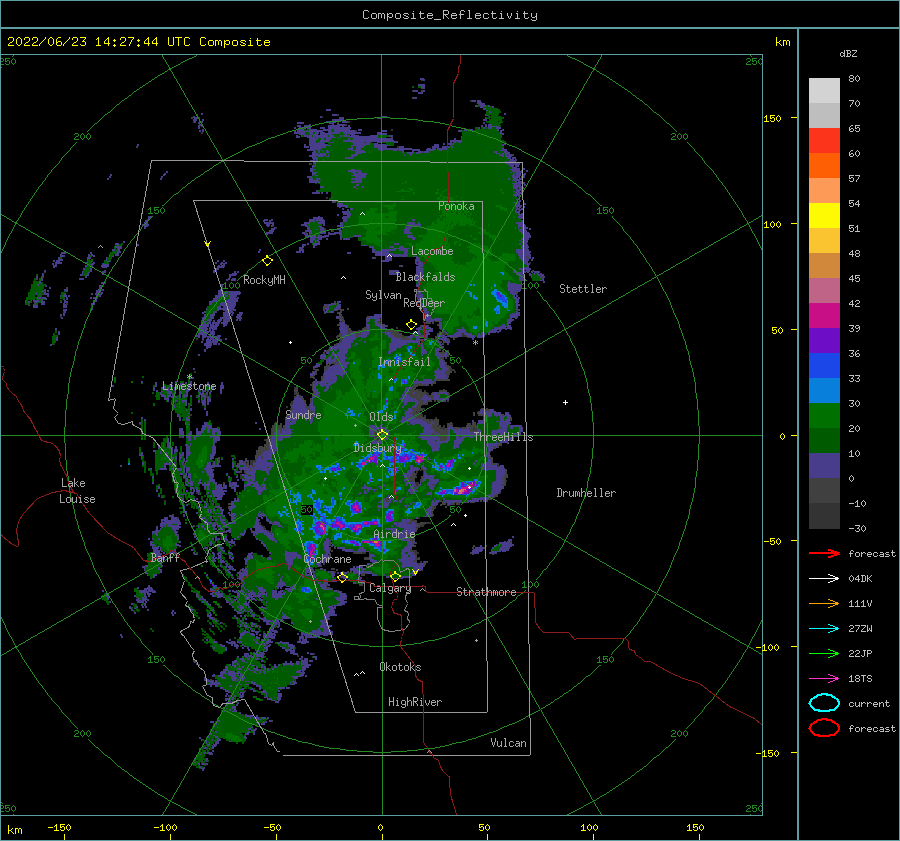This screenshot has height=841, width=900.
Task: Click the dBZ legend heading
Action: point(848,54)
